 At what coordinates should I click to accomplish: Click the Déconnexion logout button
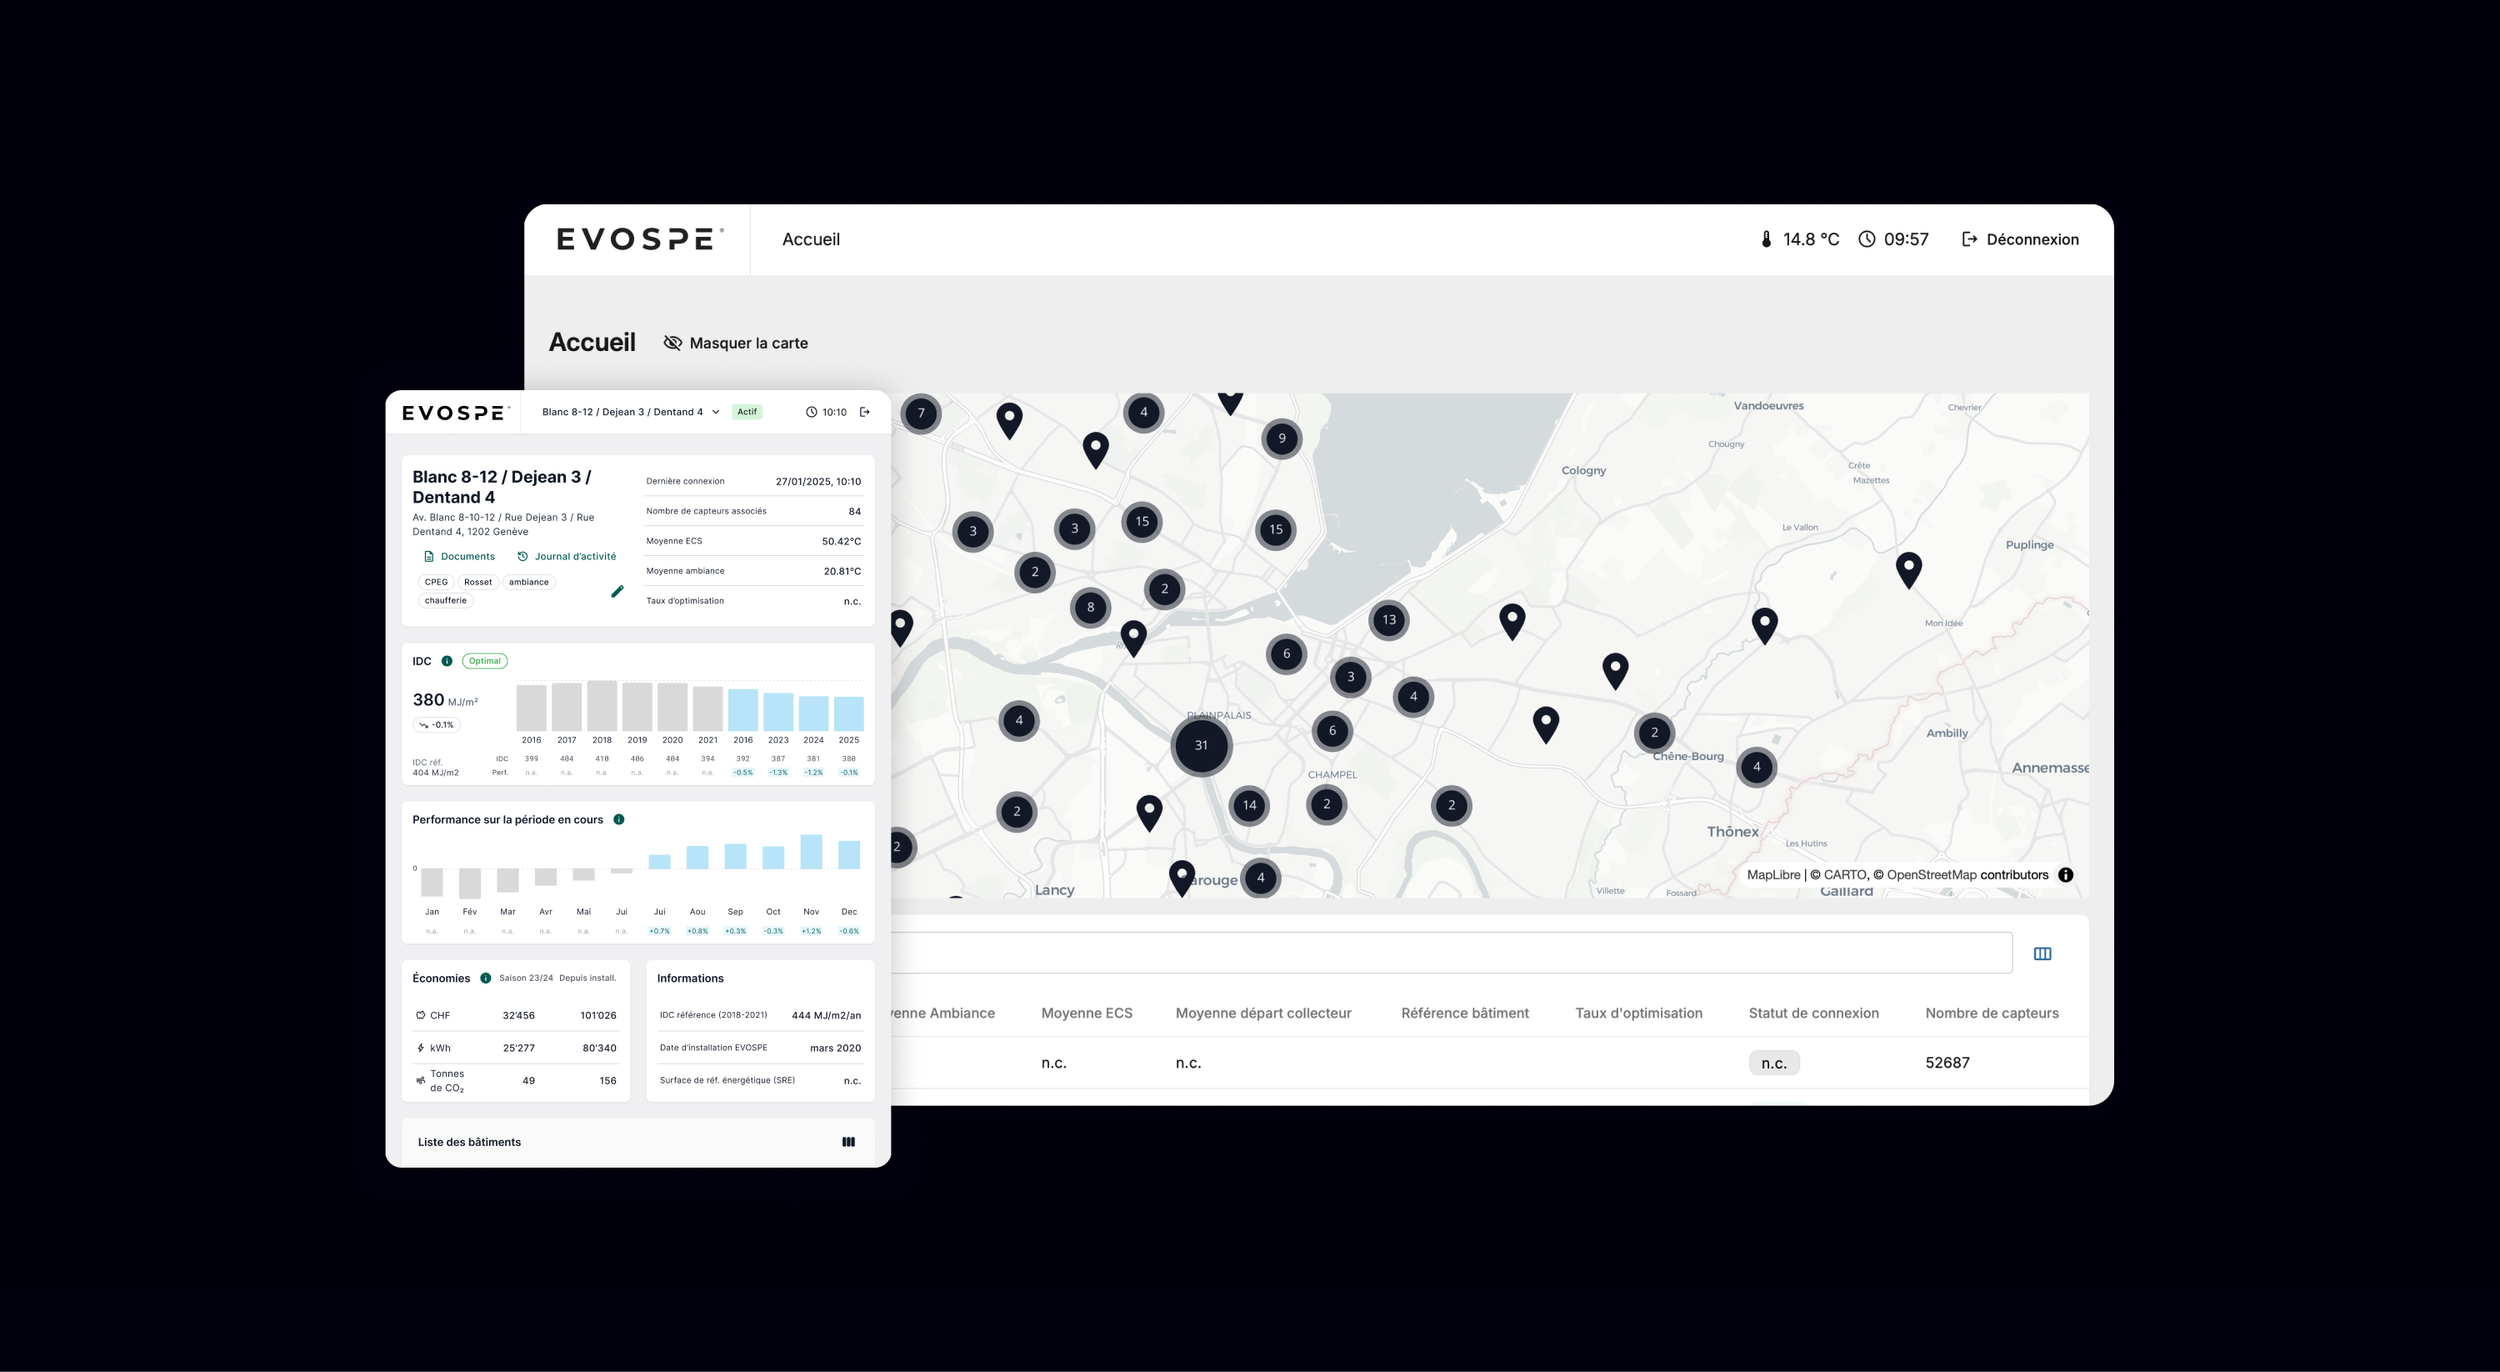2020,239
